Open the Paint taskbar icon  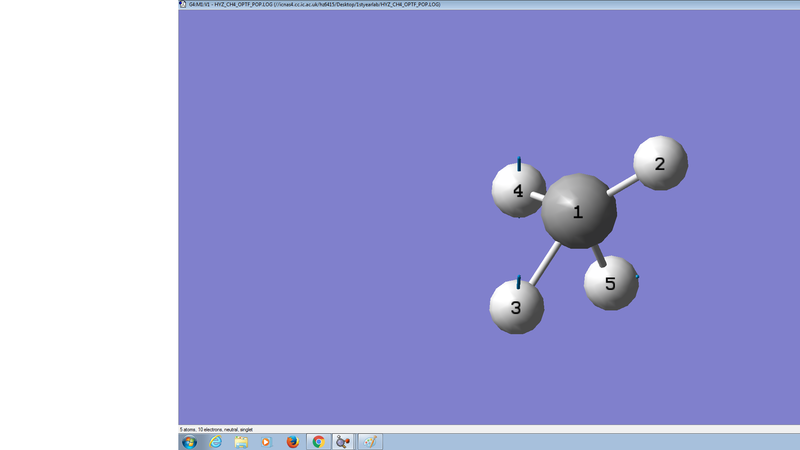(370, 441)
